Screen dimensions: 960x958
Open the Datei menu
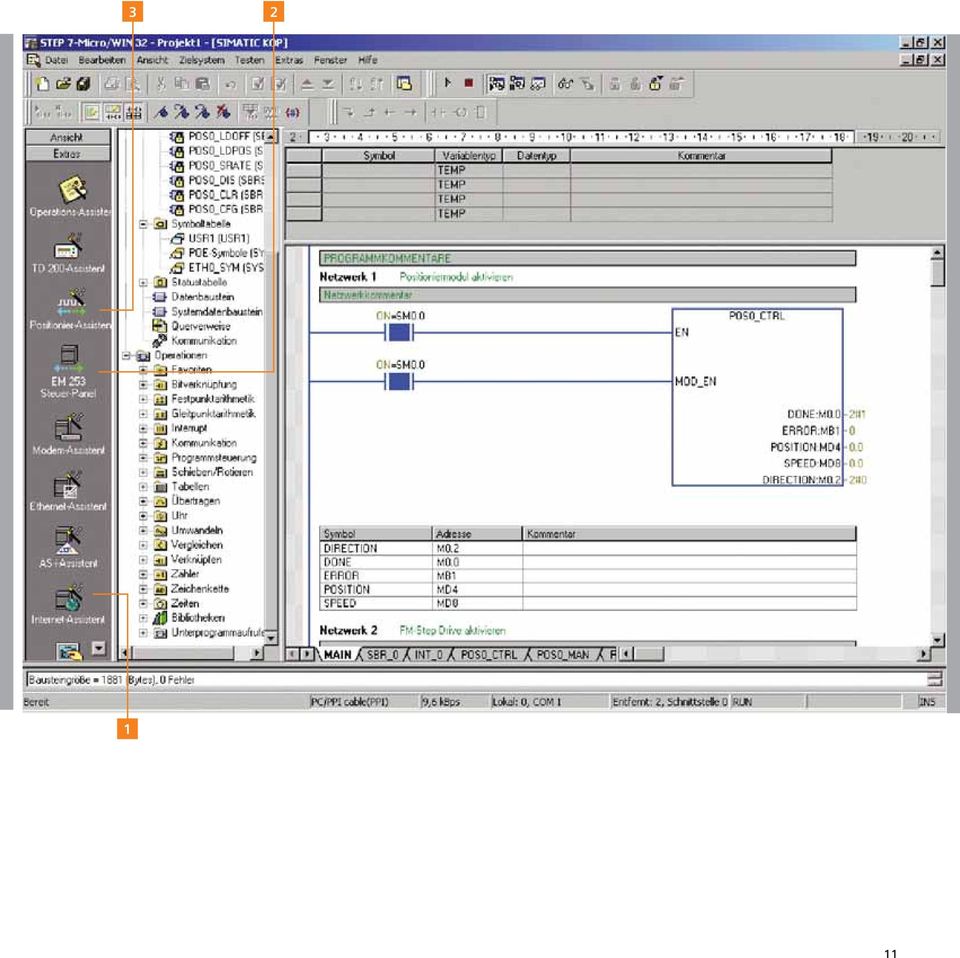click(56, 60)
